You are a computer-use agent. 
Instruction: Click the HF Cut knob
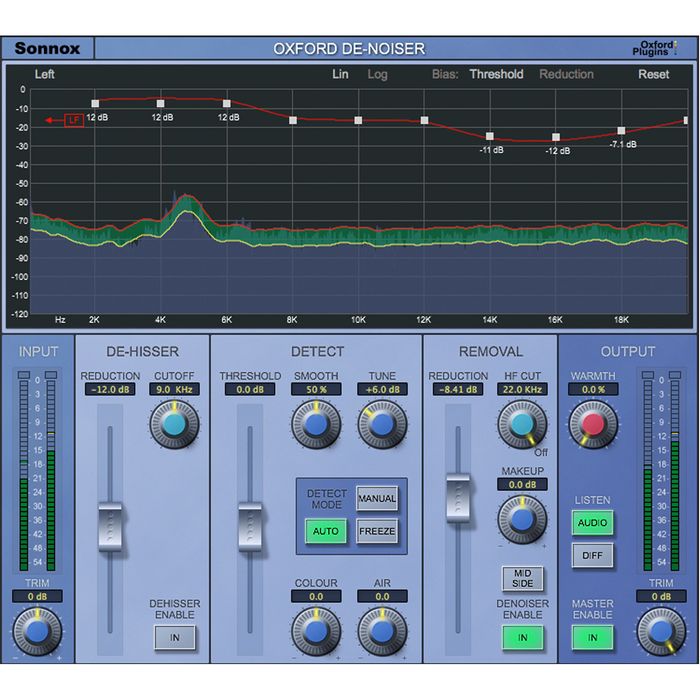(522, 424)
